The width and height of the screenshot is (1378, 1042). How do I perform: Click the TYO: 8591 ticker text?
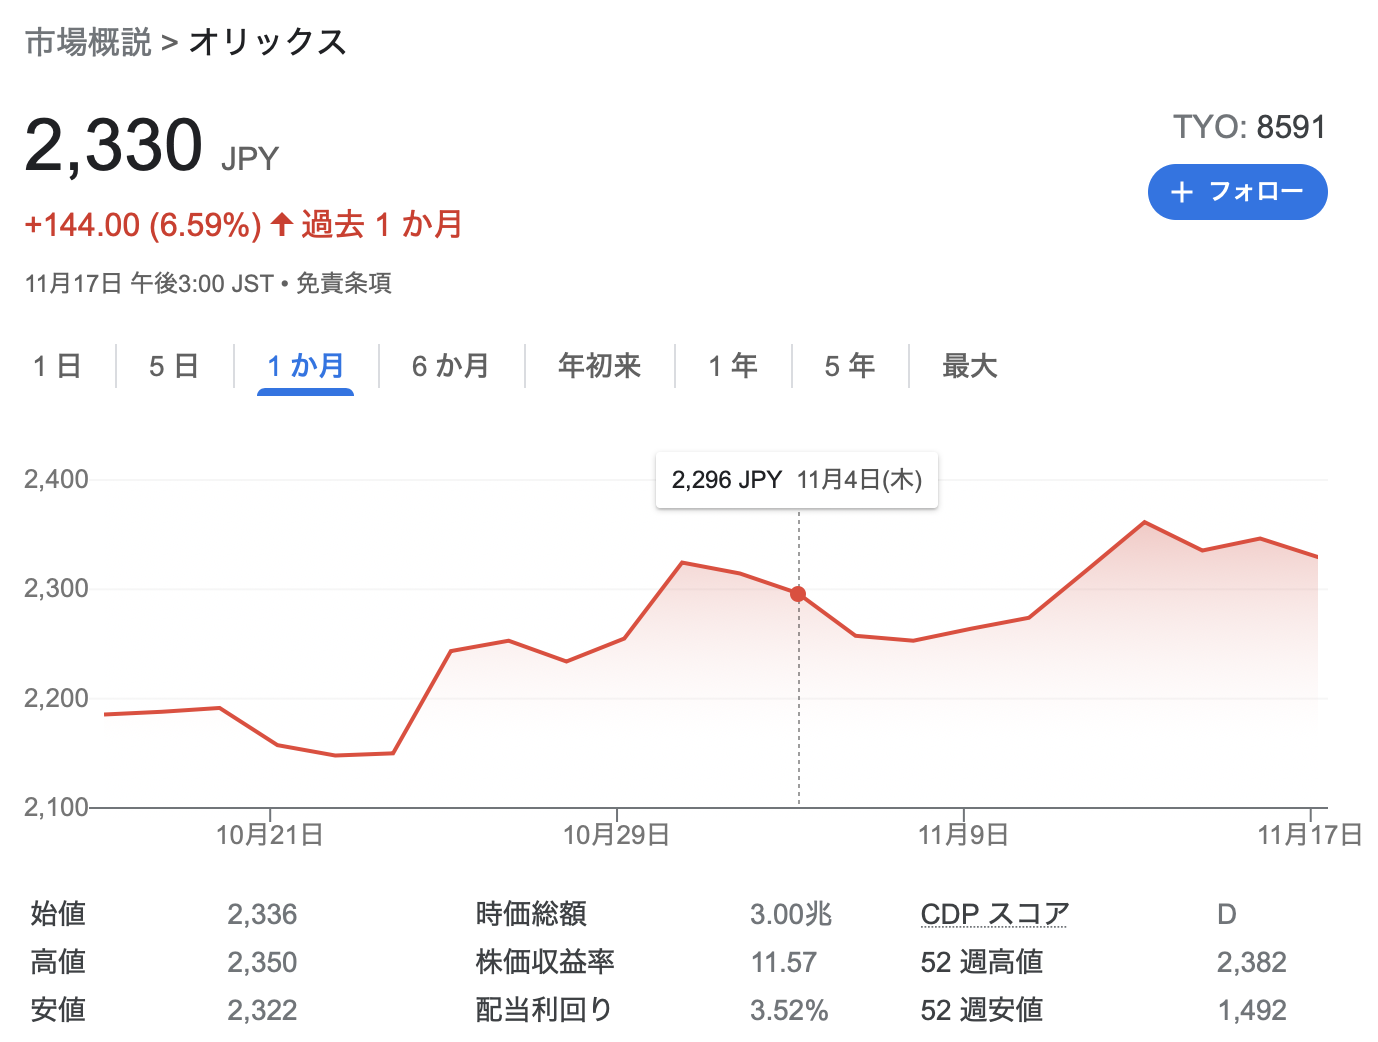coord(1250,127)
